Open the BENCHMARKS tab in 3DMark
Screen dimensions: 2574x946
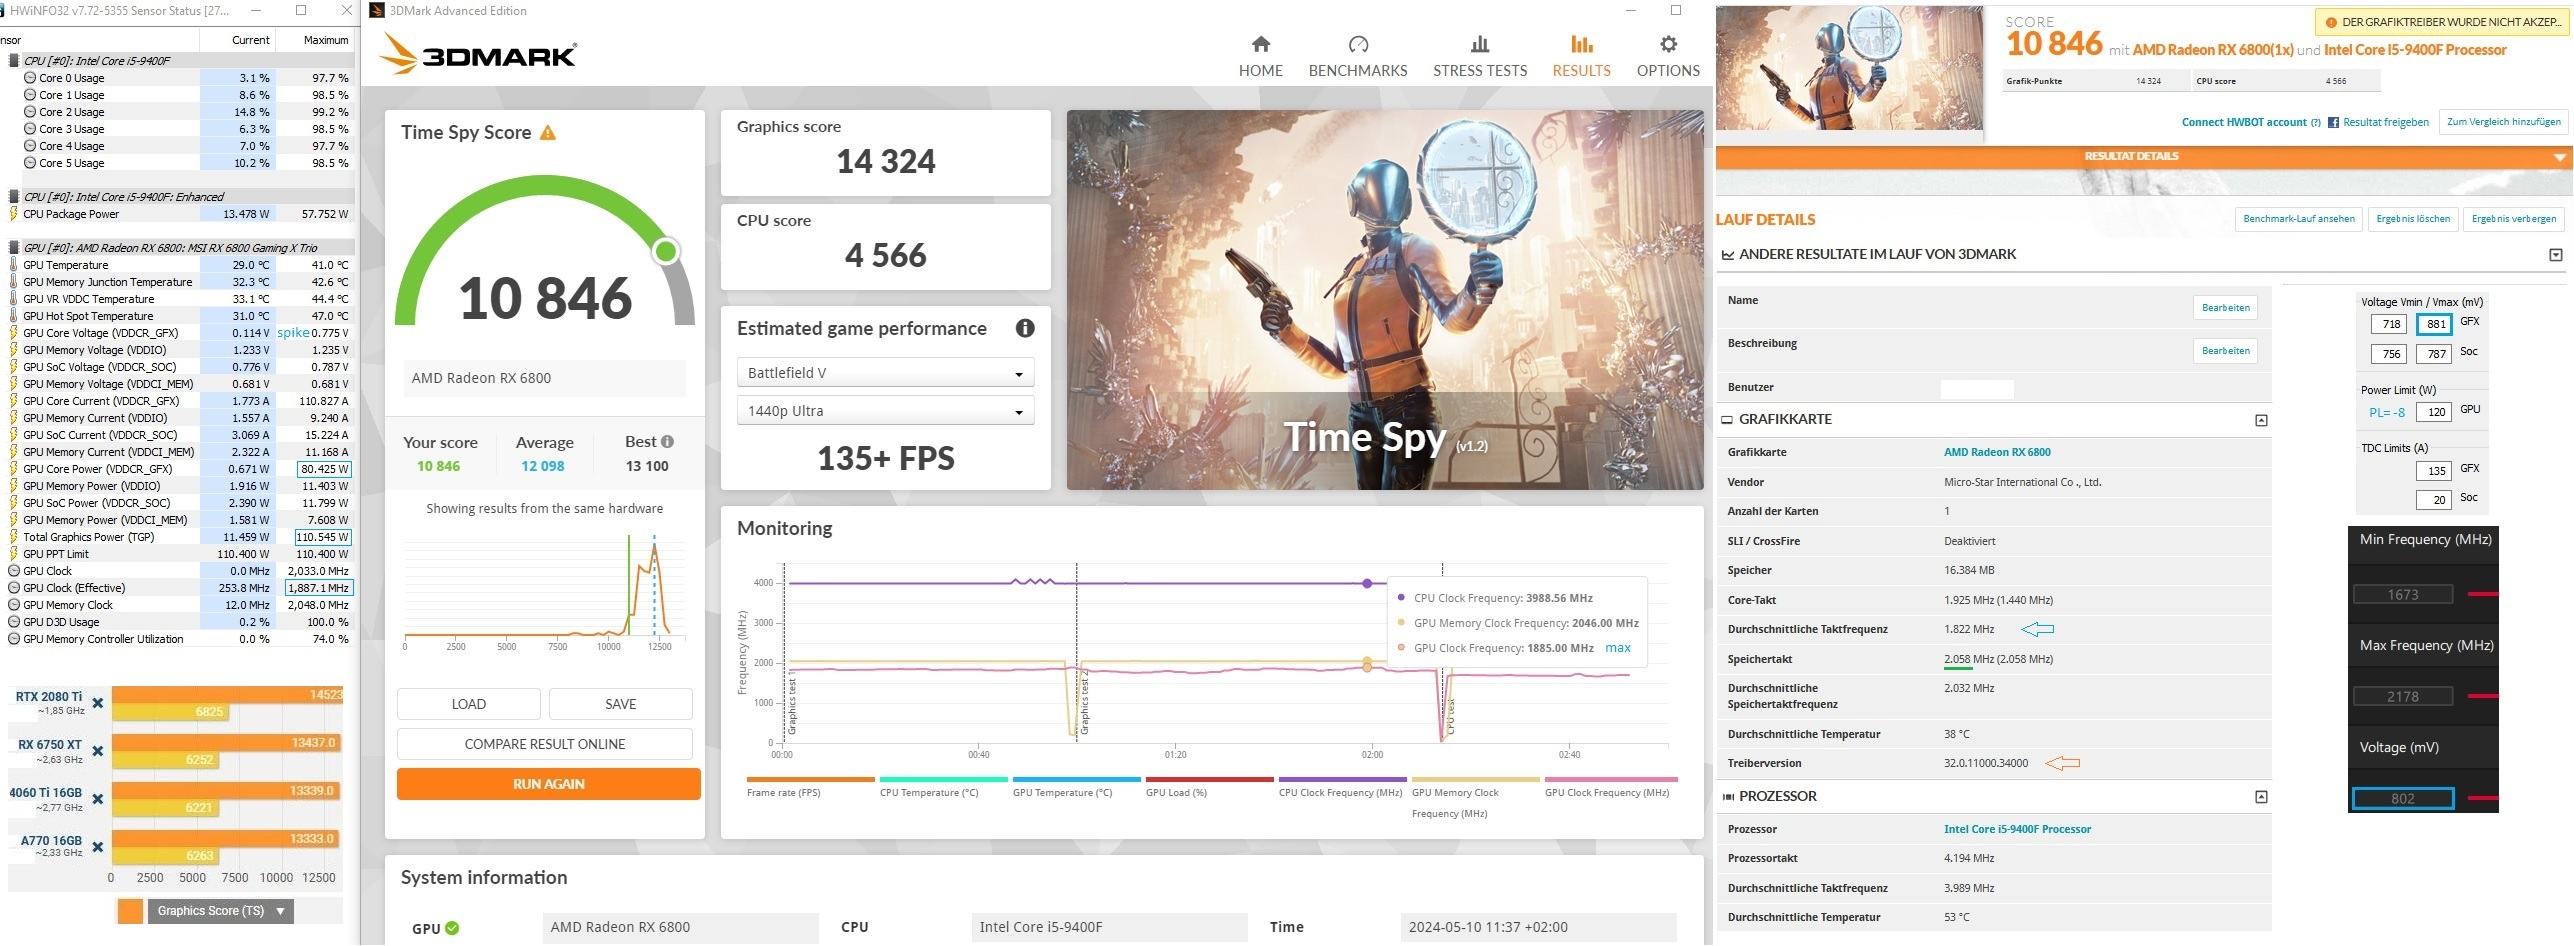[1357, 56]
